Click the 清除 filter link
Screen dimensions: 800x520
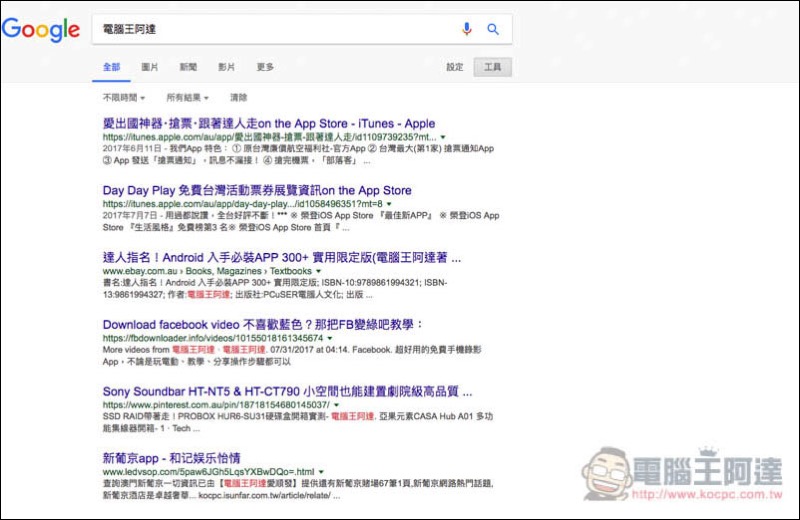point(238,98)
